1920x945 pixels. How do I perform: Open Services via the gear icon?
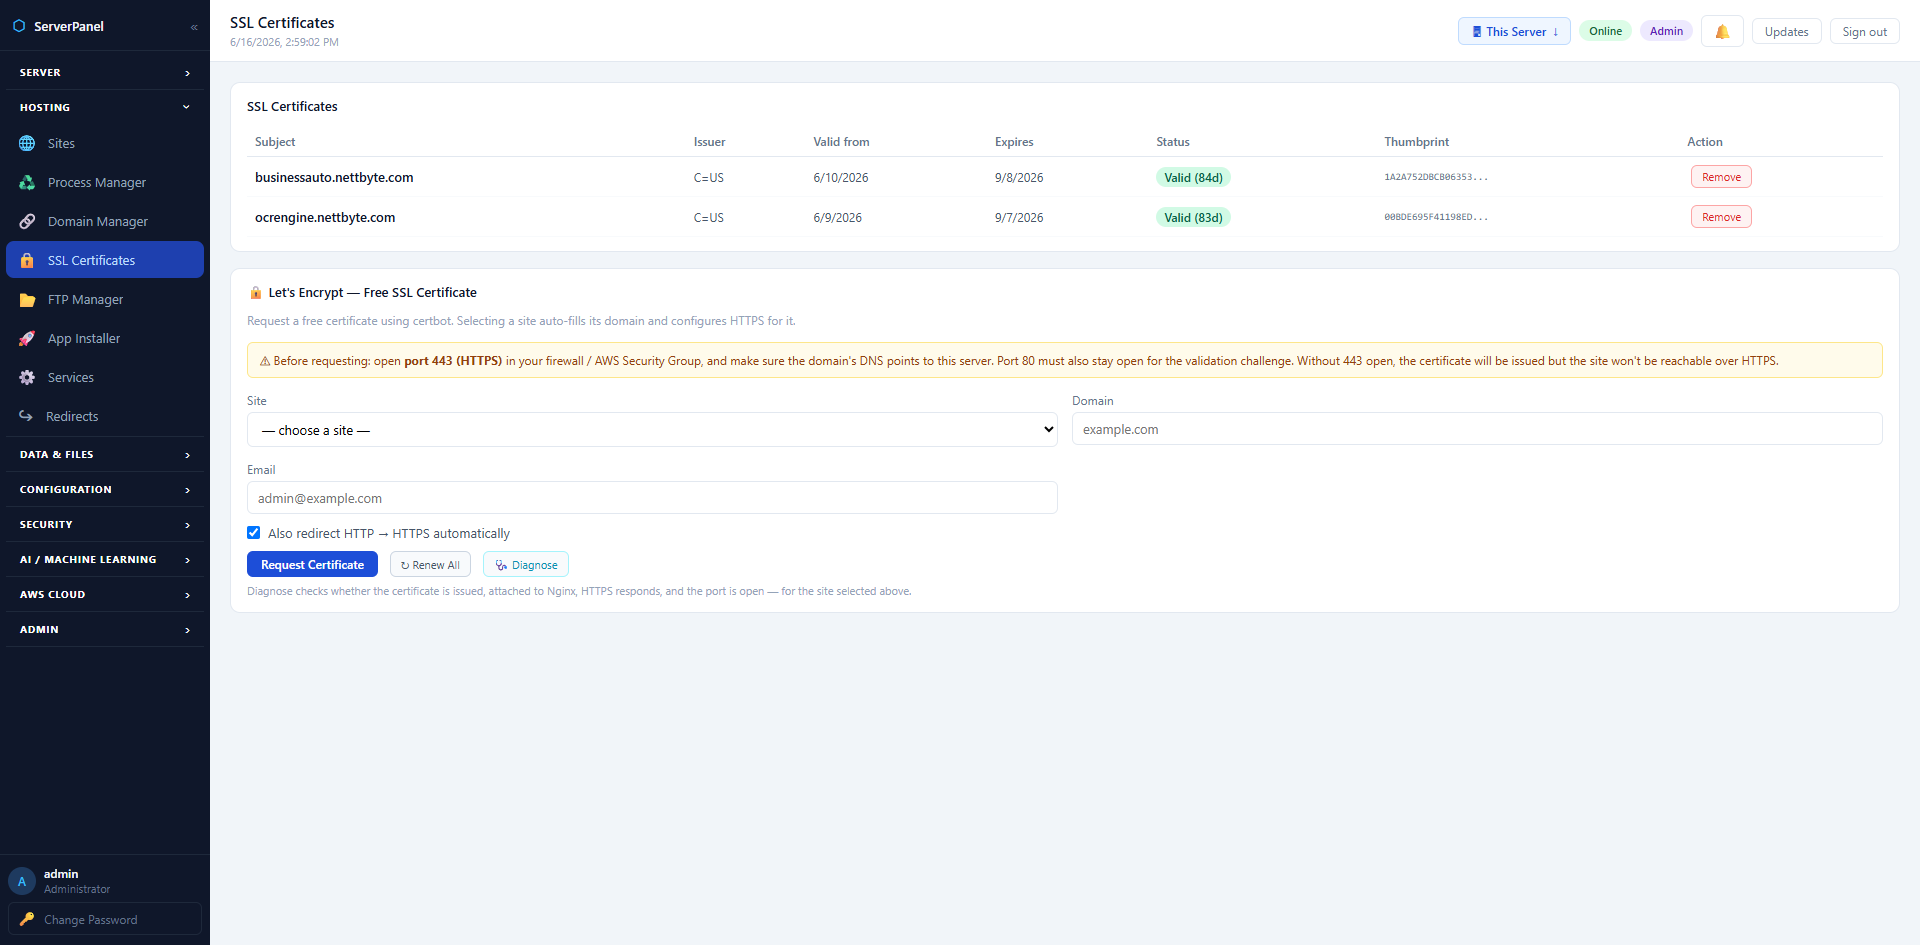pos(27,378)
